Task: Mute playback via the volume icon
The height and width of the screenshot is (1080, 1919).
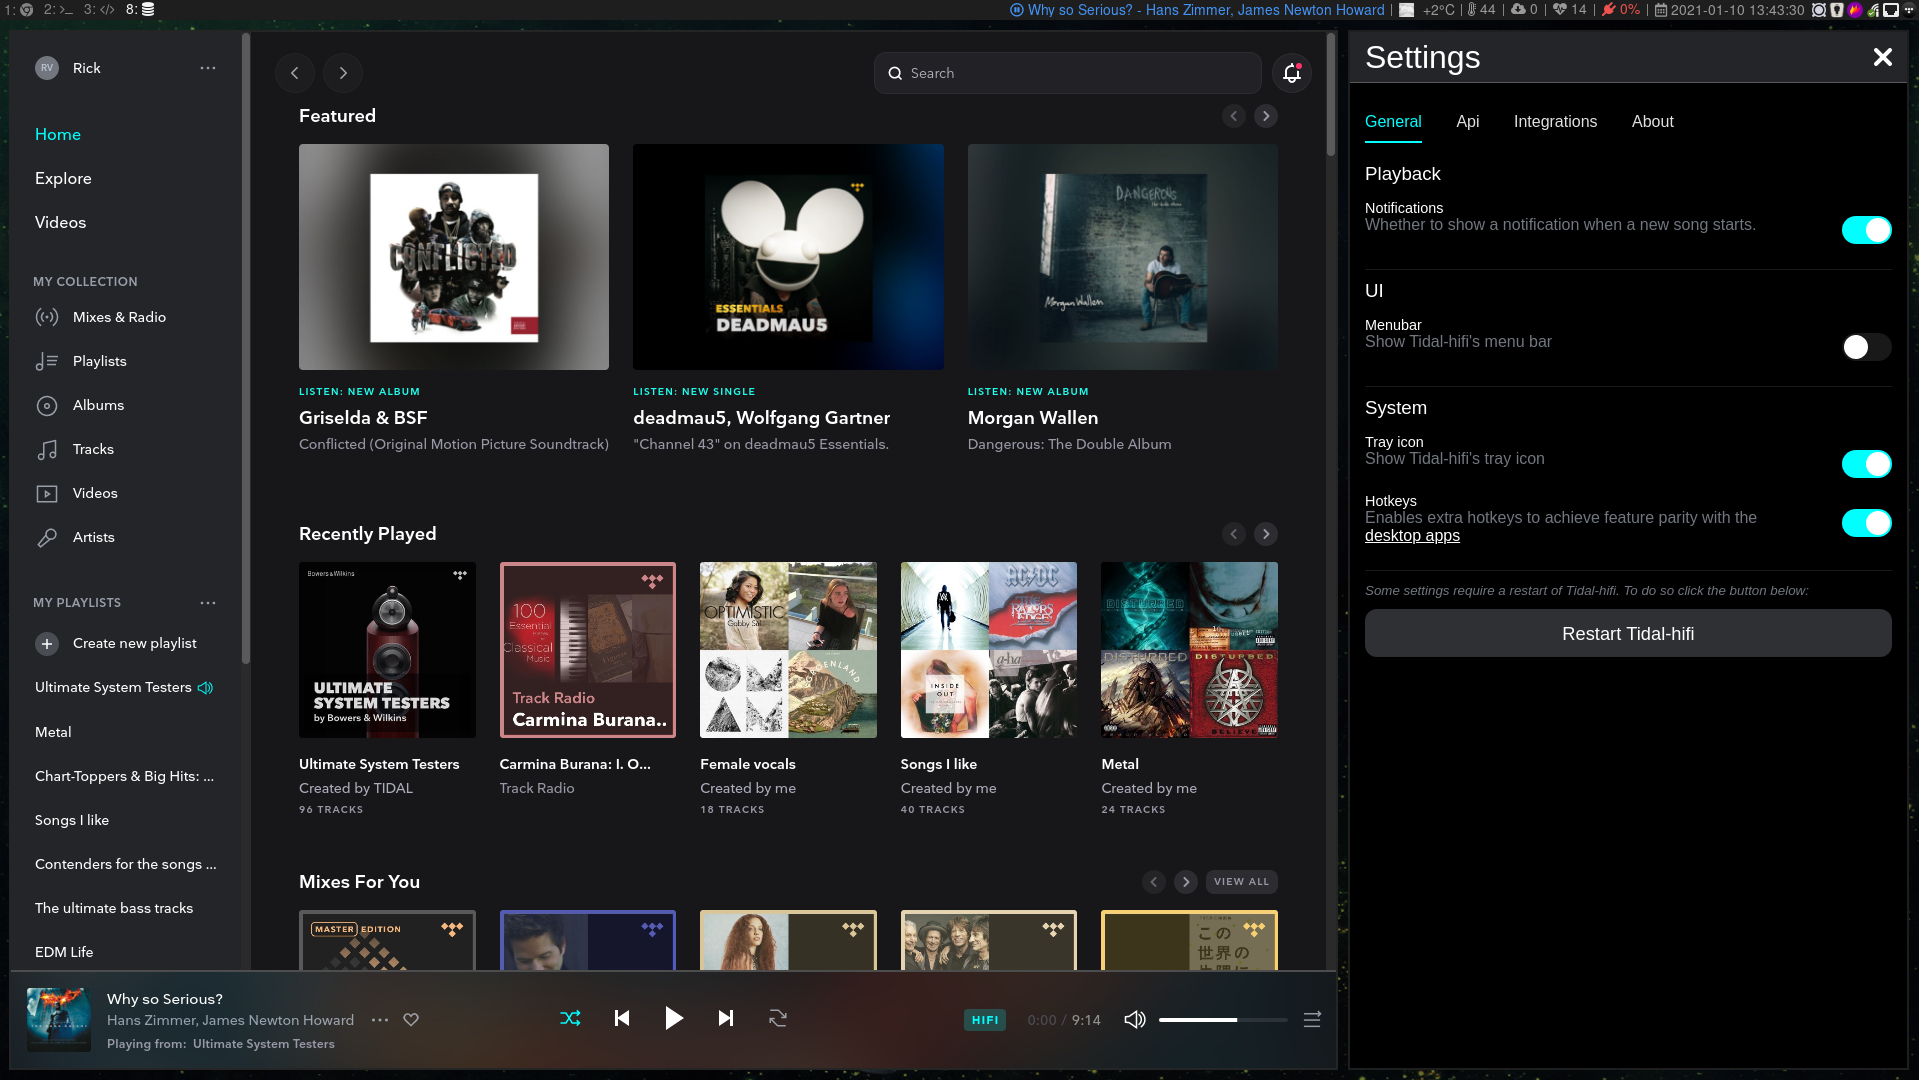Action: 1135,1019
